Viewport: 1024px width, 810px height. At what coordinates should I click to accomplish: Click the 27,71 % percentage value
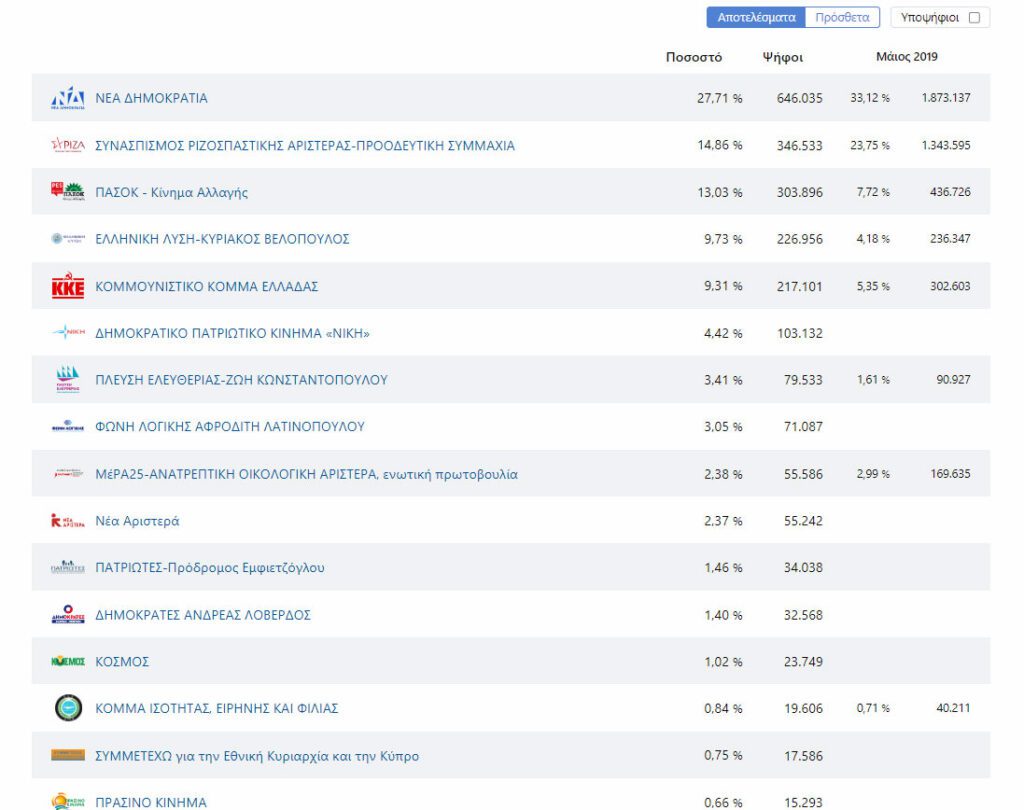coord(720,99)
